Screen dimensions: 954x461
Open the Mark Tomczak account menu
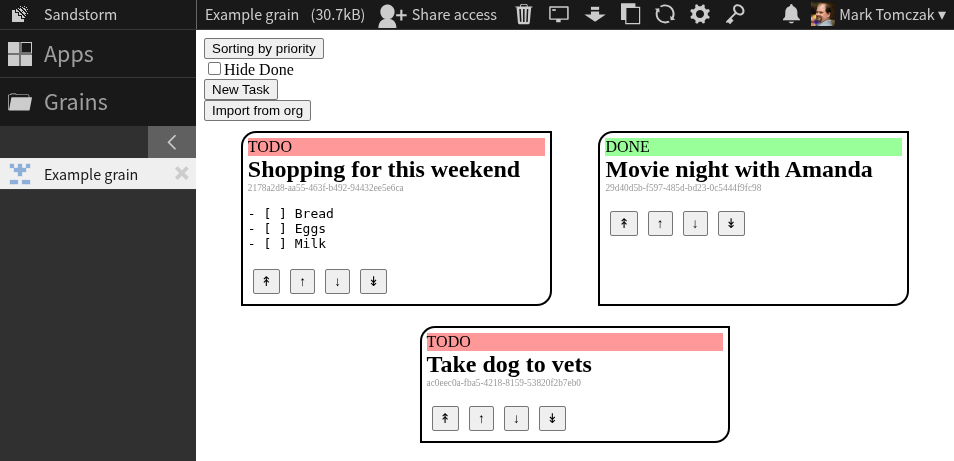[880, 14]
